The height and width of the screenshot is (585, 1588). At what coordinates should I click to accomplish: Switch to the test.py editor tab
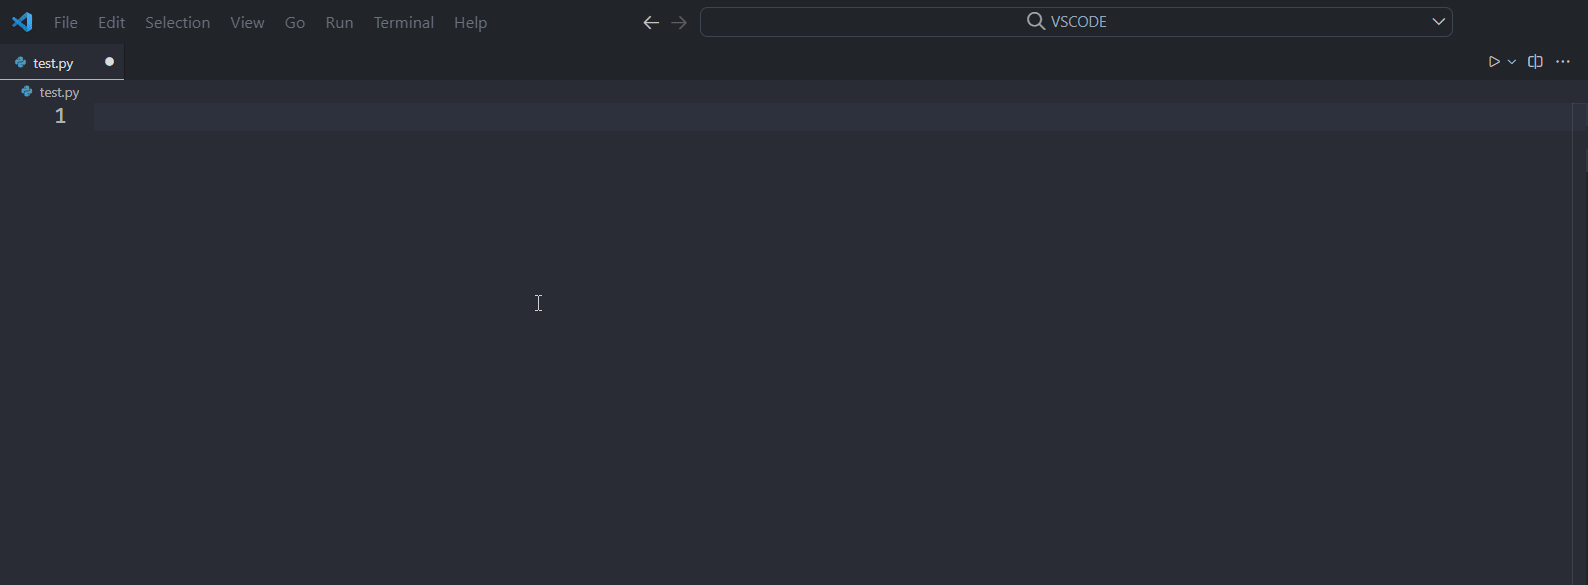62,62
